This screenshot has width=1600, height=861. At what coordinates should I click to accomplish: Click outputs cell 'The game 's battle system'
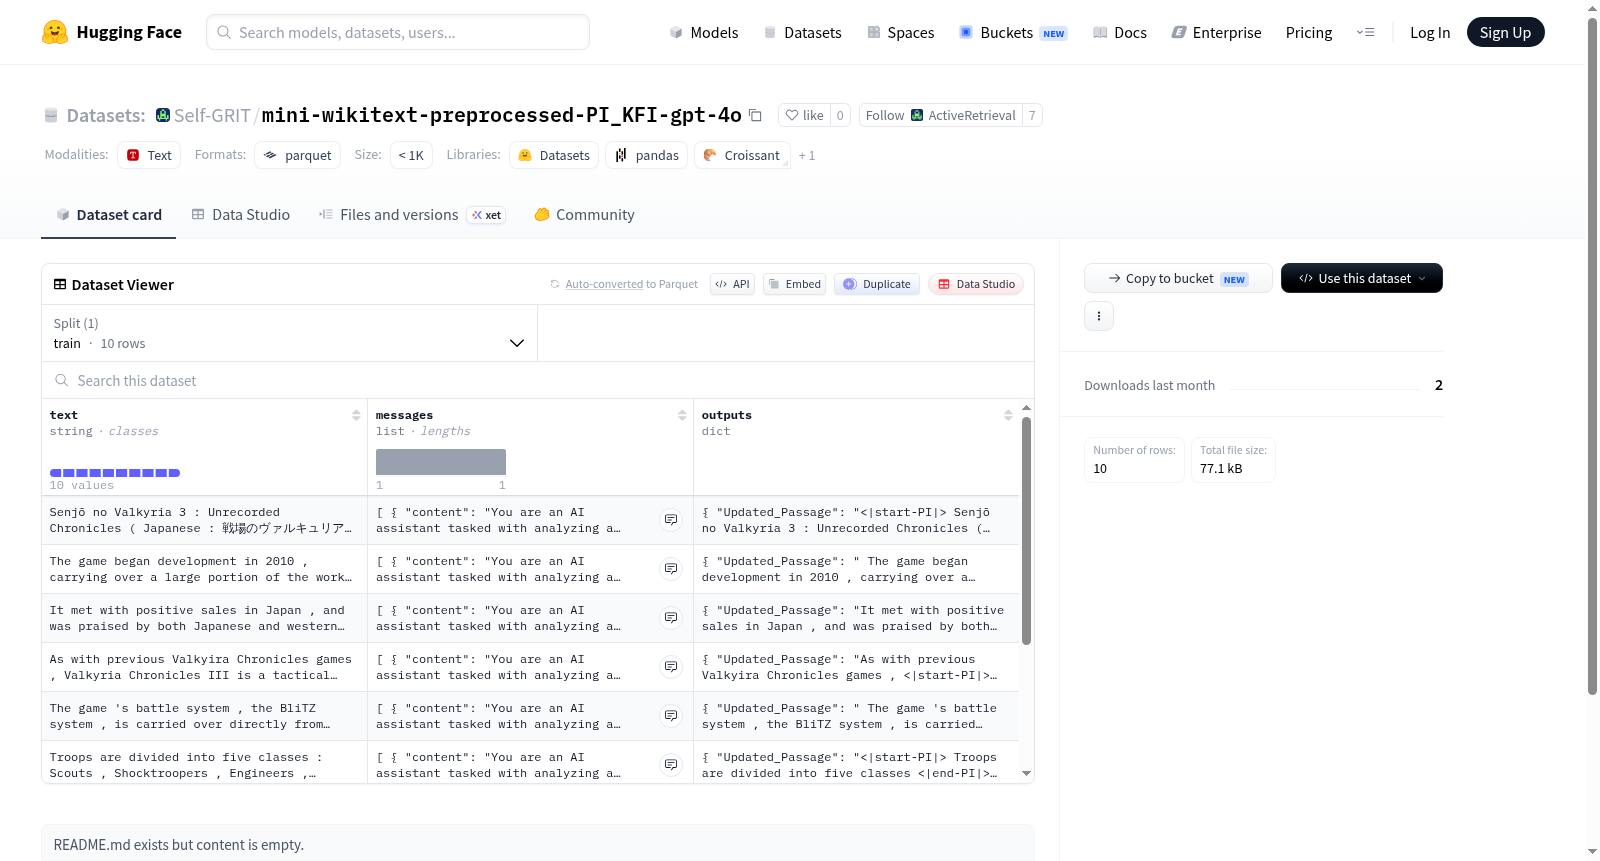856,716
